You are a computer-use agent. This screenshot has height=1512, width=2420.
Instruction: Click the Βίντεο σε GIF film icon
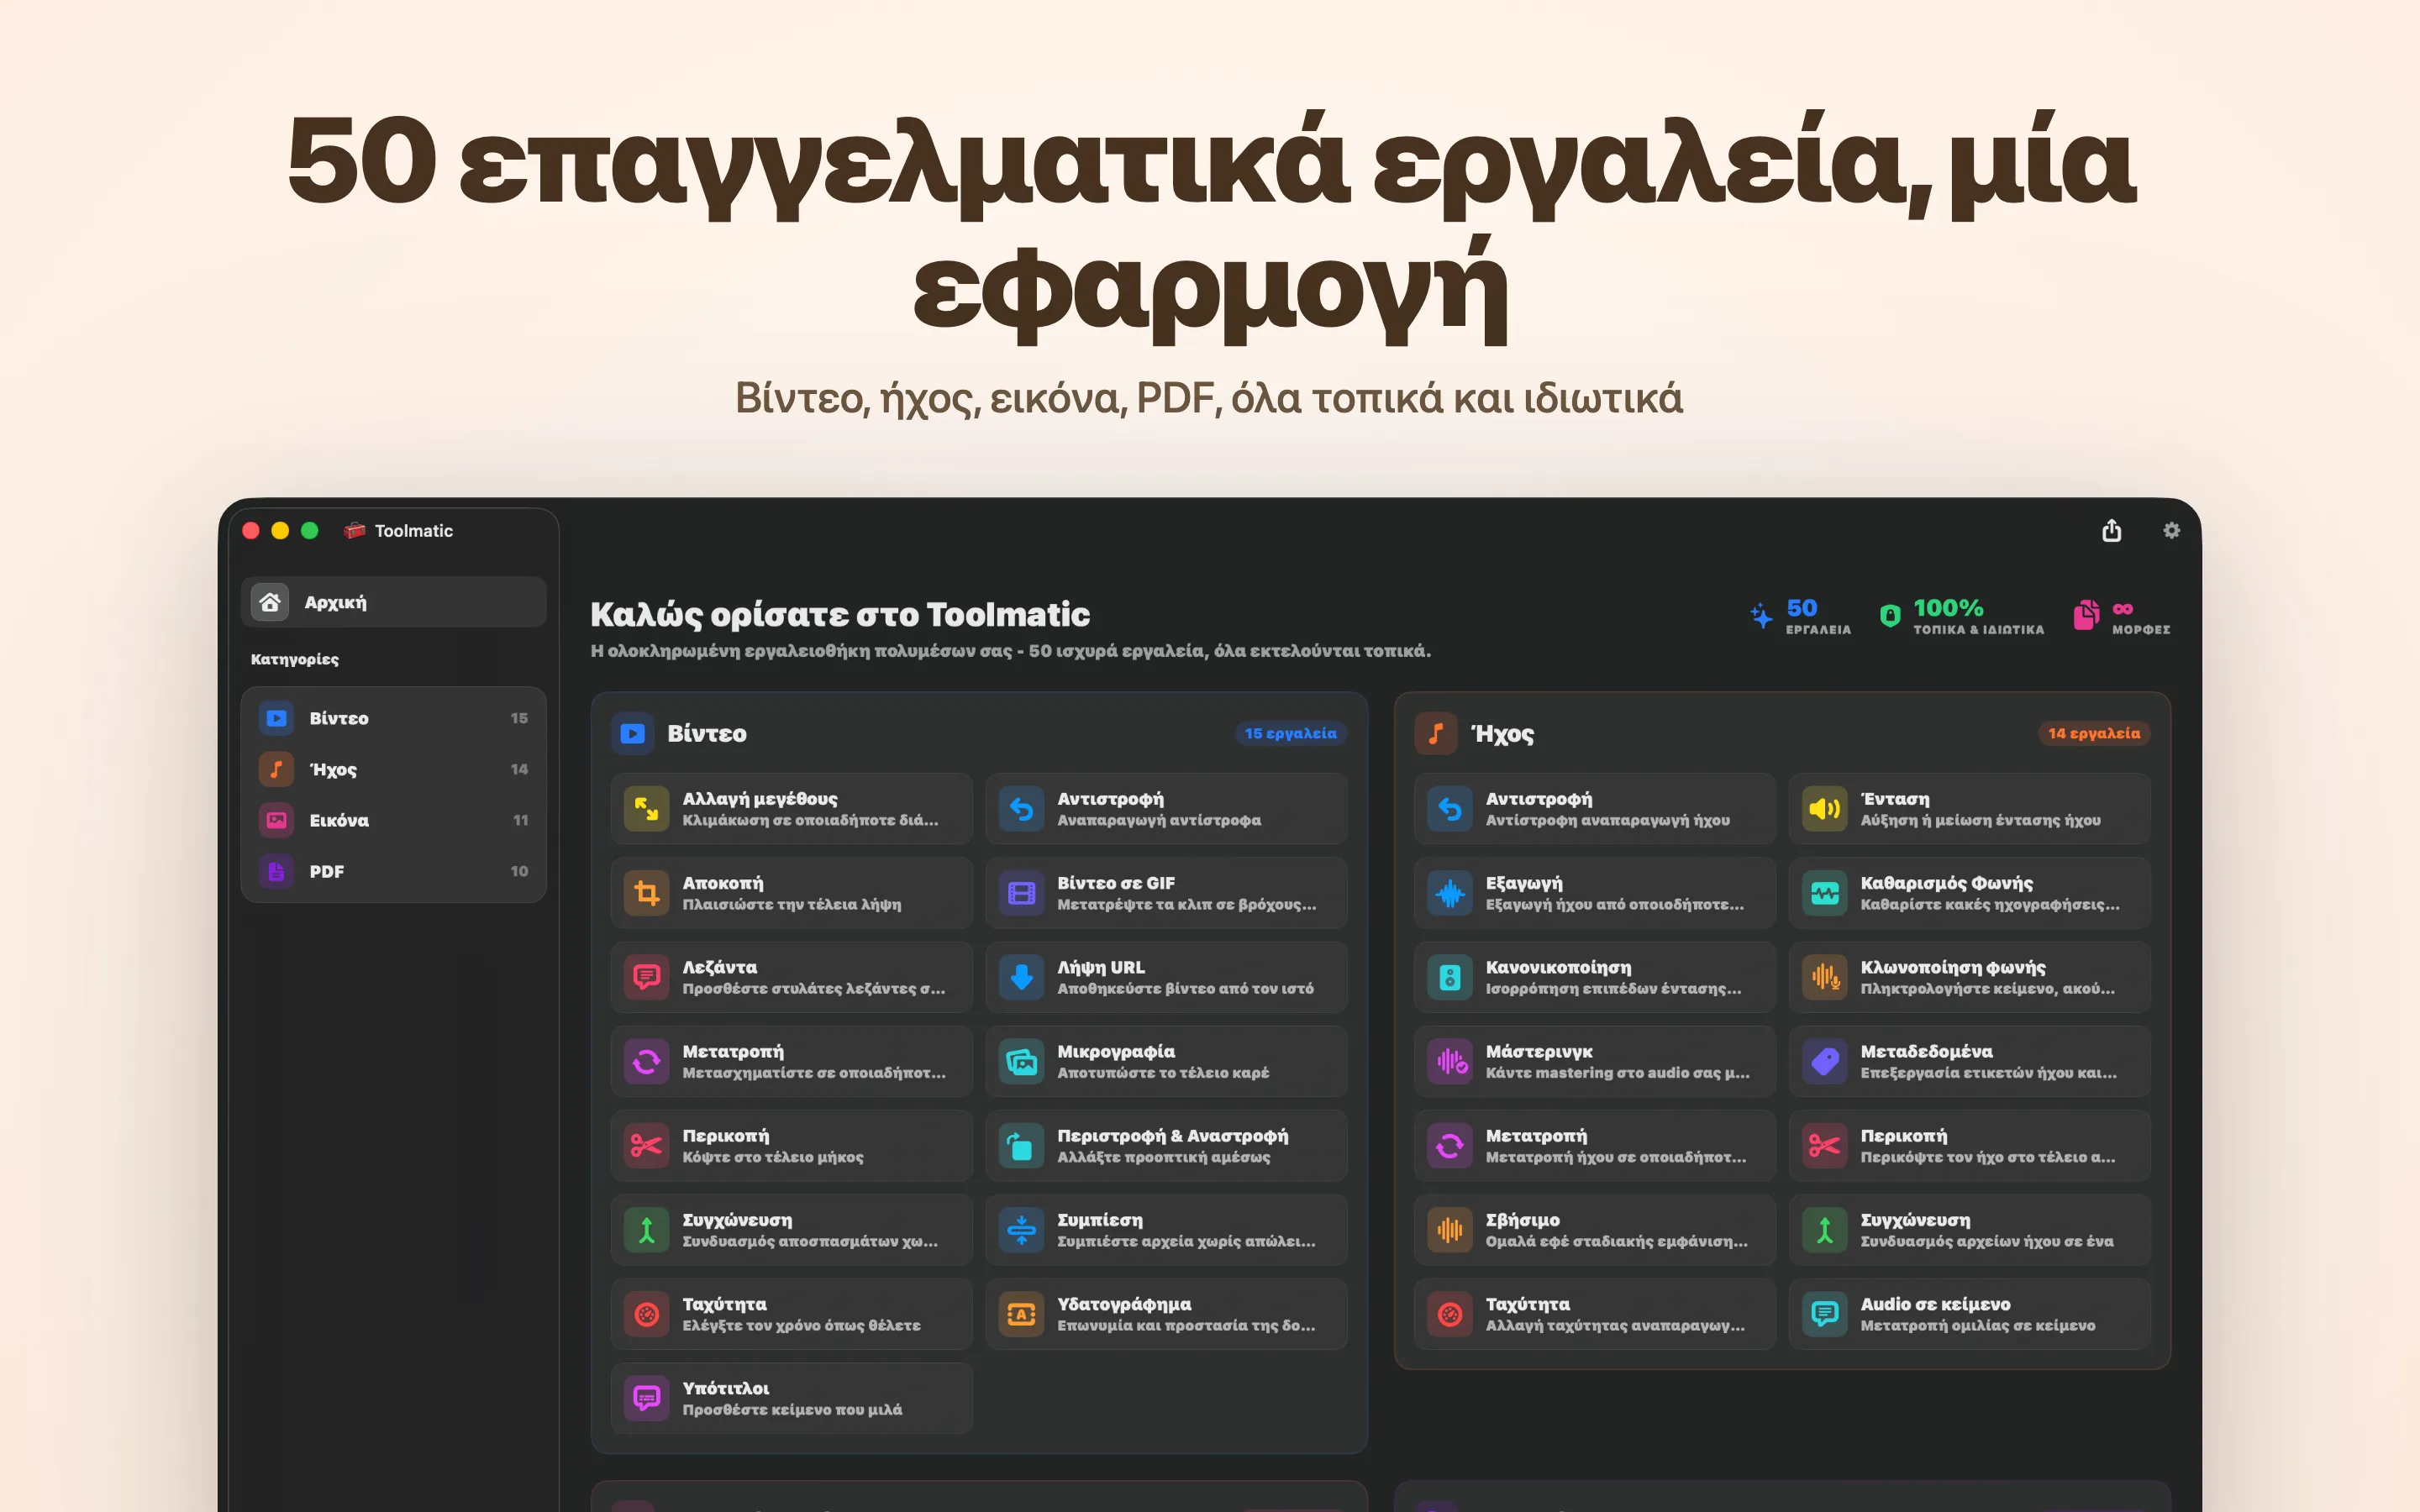tap(1022, 893)
